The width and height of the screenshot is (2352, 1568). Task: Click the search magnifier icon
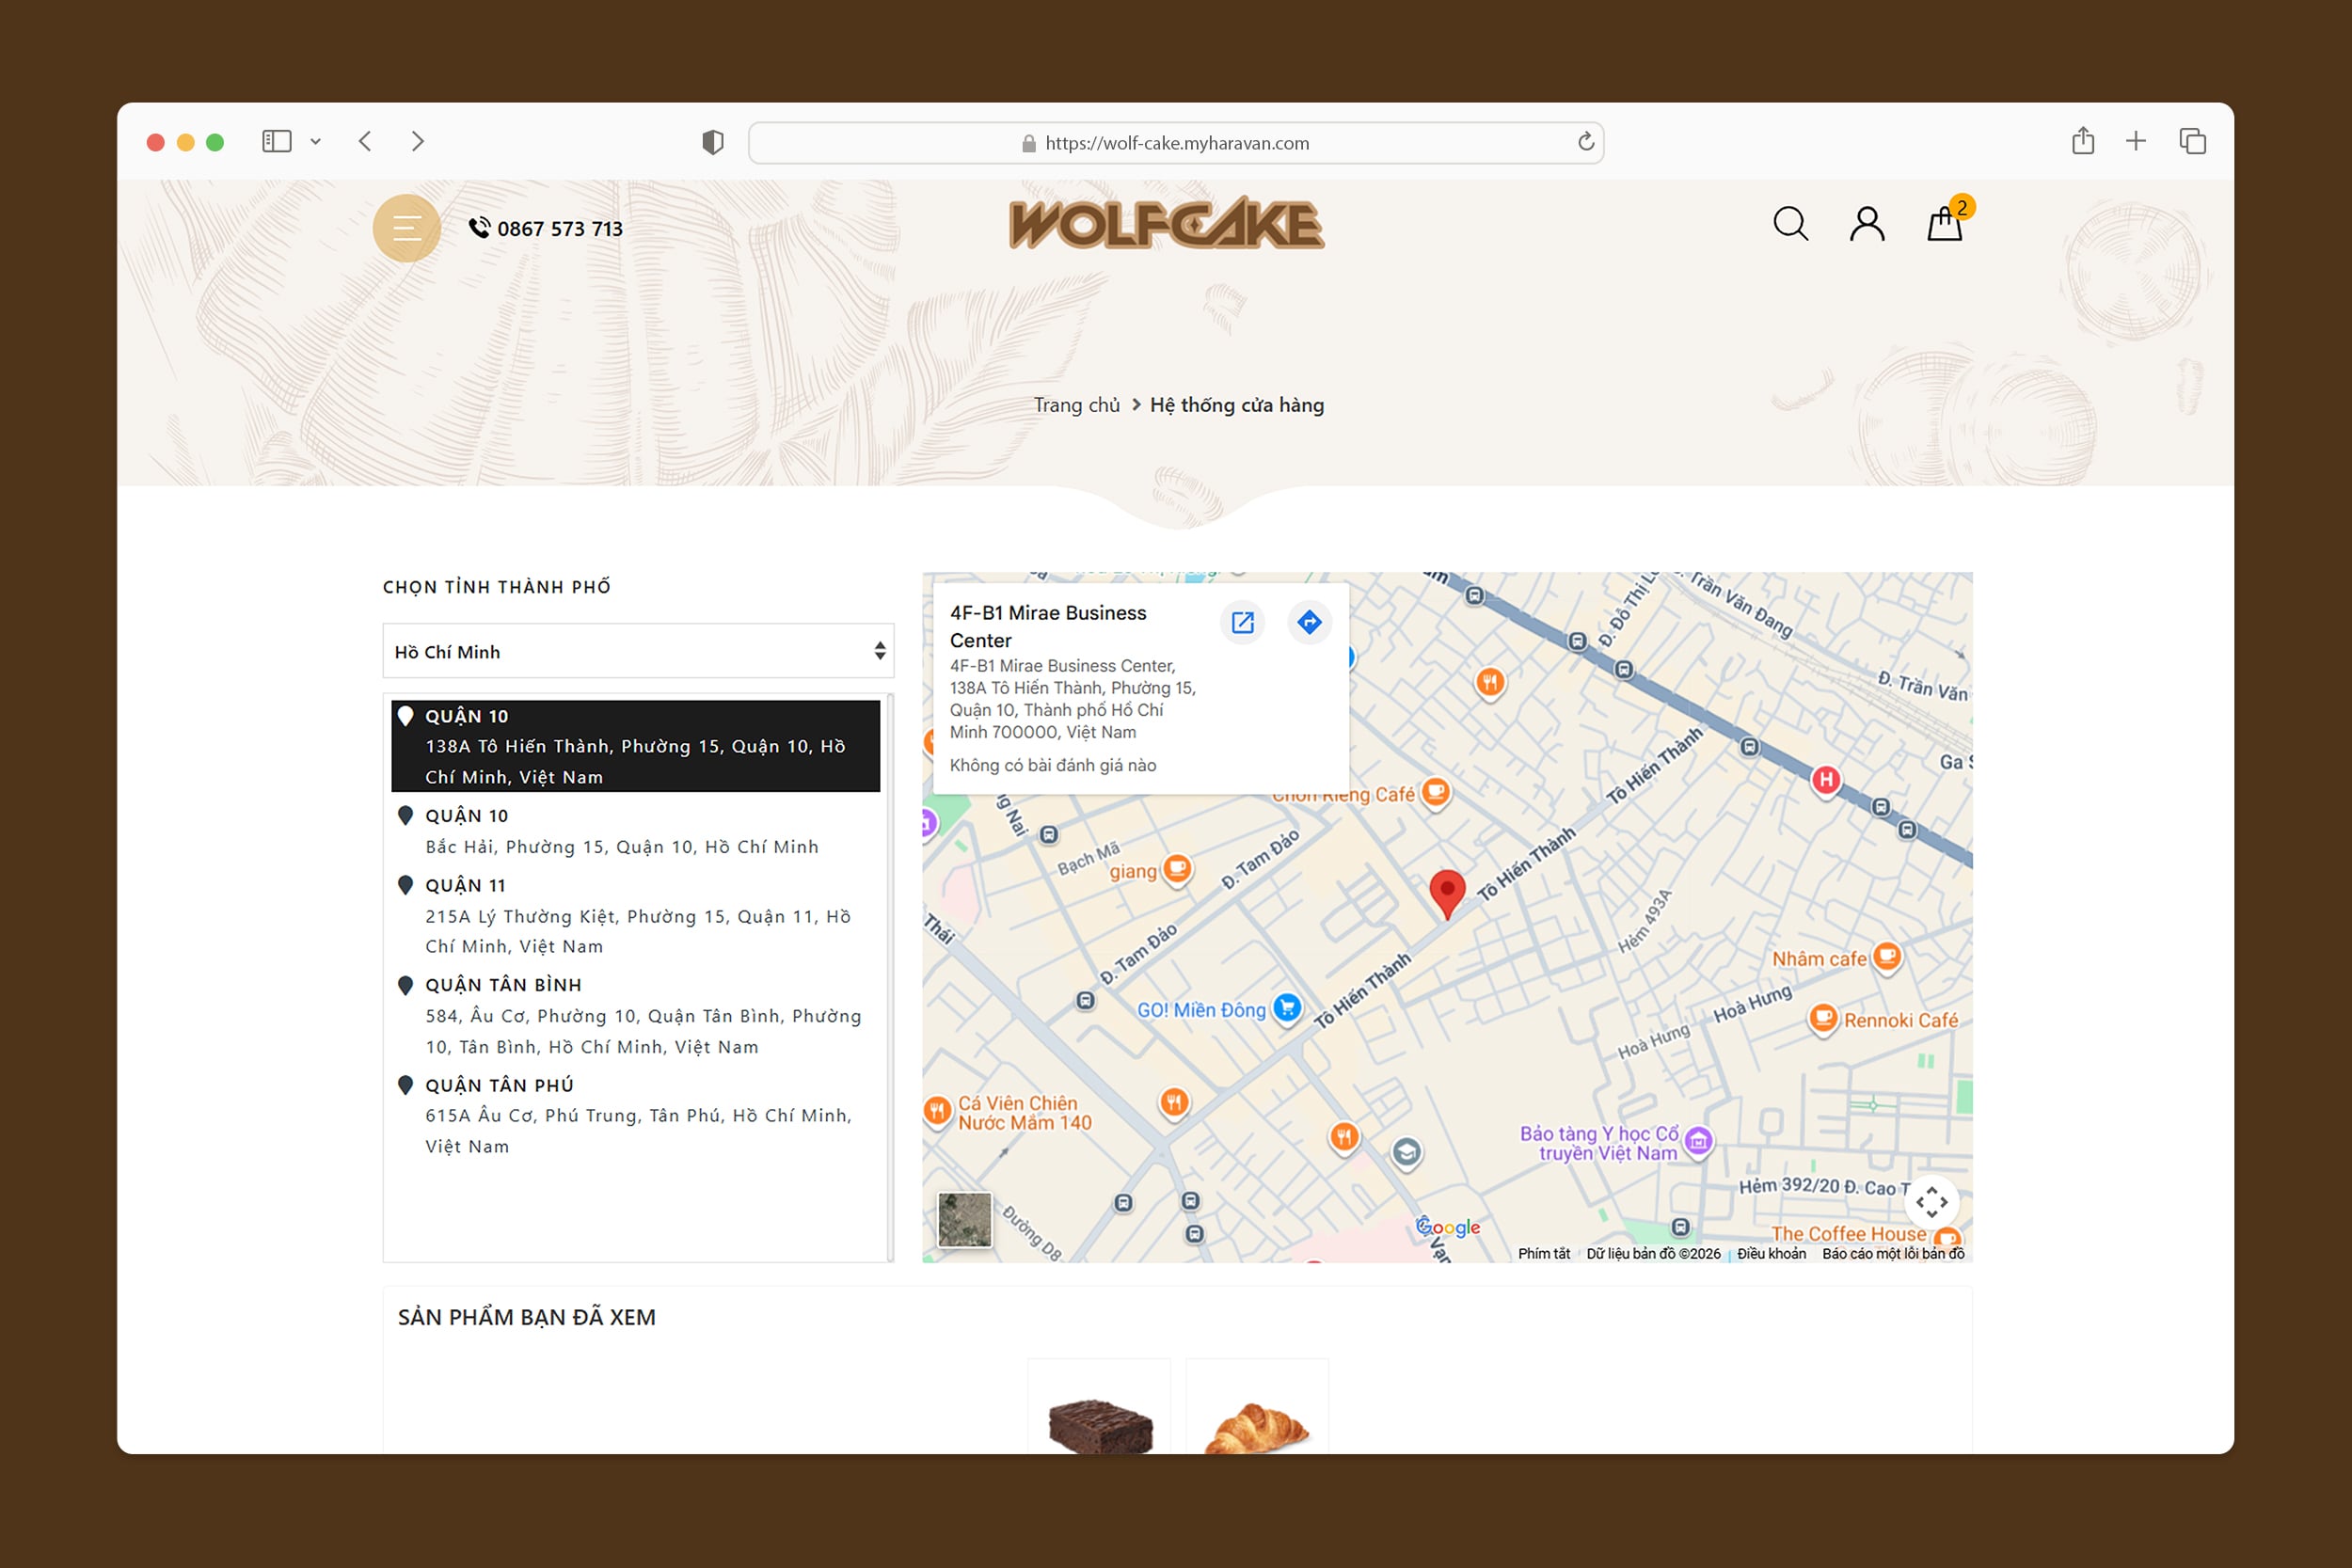1790,224
